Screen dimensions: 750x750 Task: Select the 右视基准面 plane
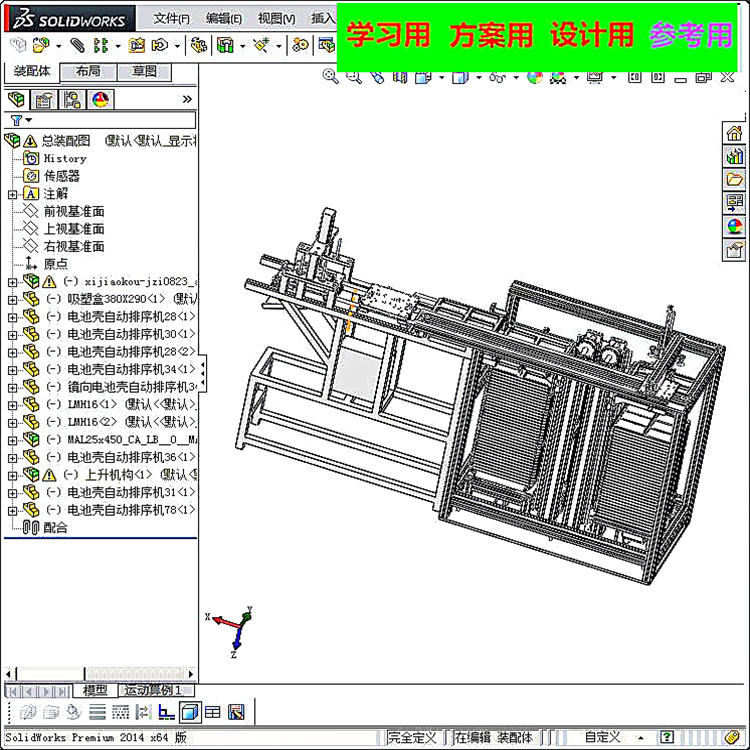point(74,246)
